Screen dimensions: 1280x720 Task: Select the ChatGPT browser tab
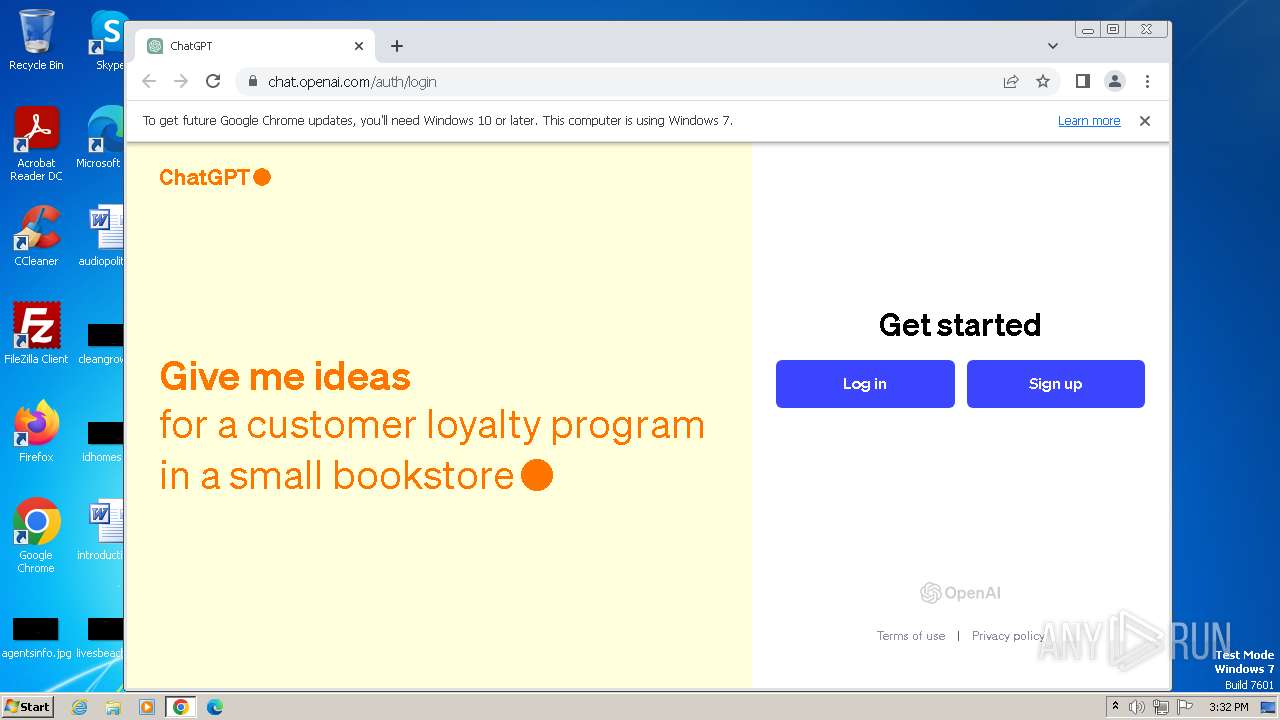point(255,46)
